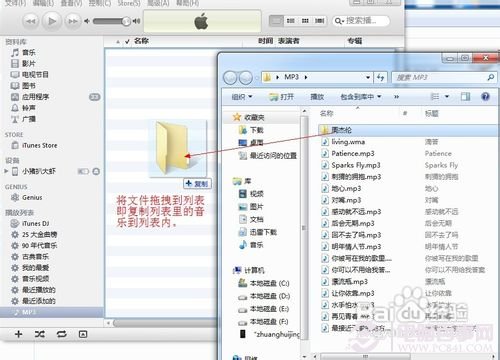
Task: Click the iTunes play button
Action: pos(52,21)
